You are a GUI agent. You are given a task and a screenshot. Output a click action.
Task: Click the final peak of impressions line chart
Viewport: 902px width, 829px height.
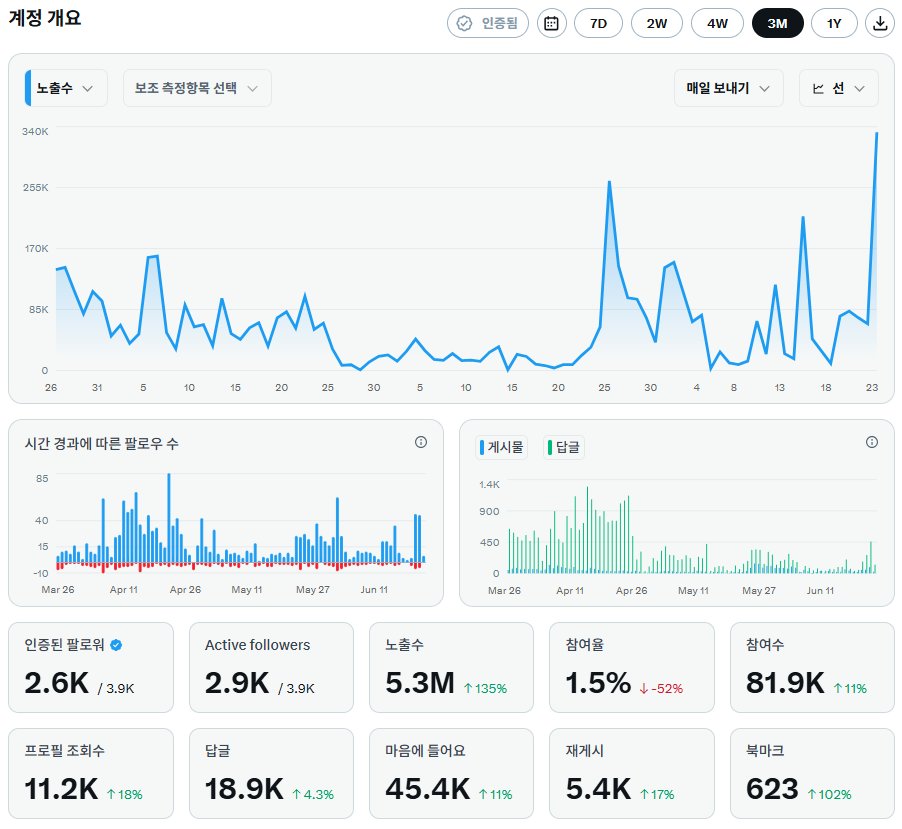(x=877, y=133)
